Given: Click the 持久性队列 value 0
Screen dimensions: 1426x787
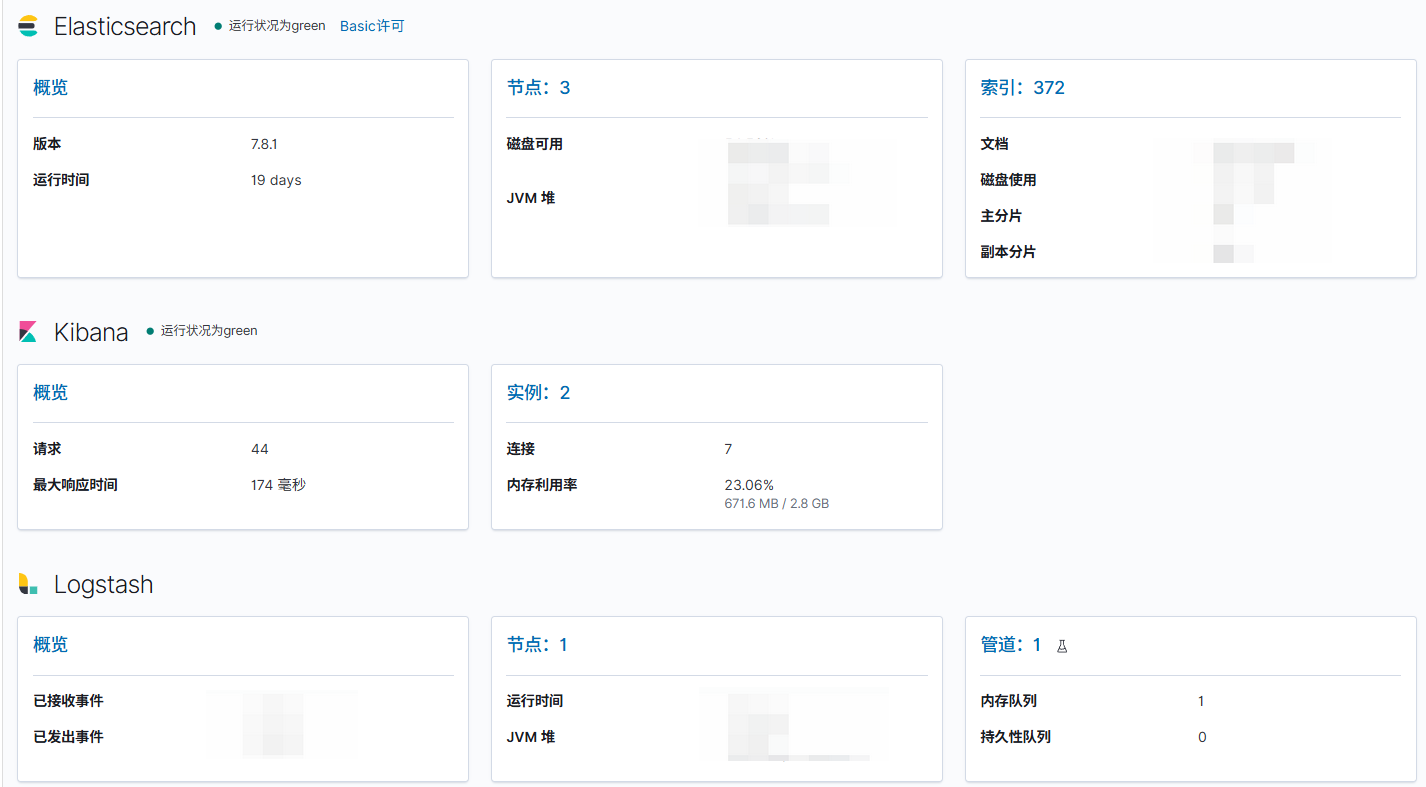Looking at the screenshot, I should (1202, 737).
